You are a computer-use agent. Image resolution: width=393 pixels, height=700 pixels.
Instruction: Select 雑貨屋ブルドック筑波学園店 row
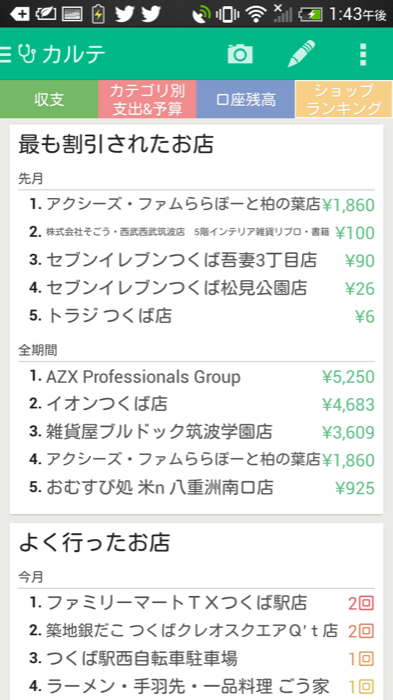196,432
